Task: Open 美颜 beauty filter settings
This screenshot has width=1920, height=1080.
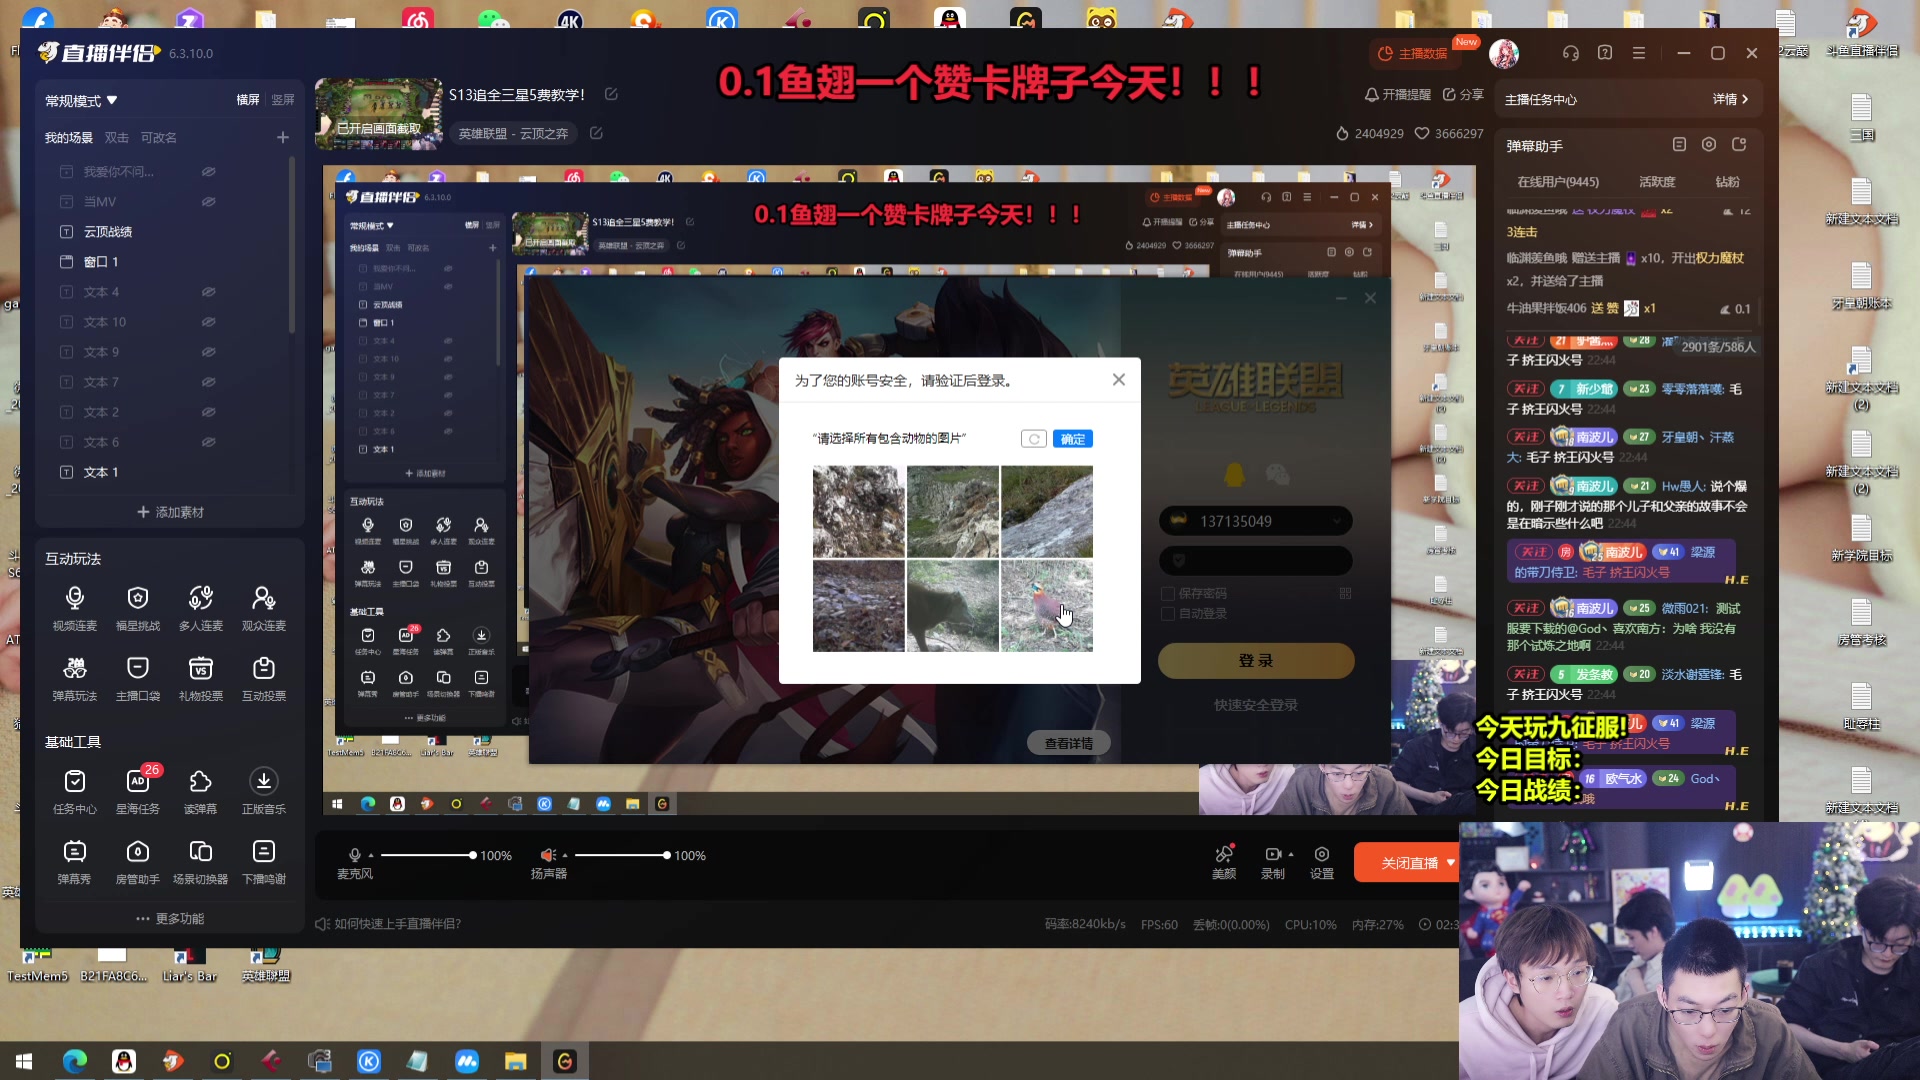Action: pyautogui.click(x=1224, y=862)
